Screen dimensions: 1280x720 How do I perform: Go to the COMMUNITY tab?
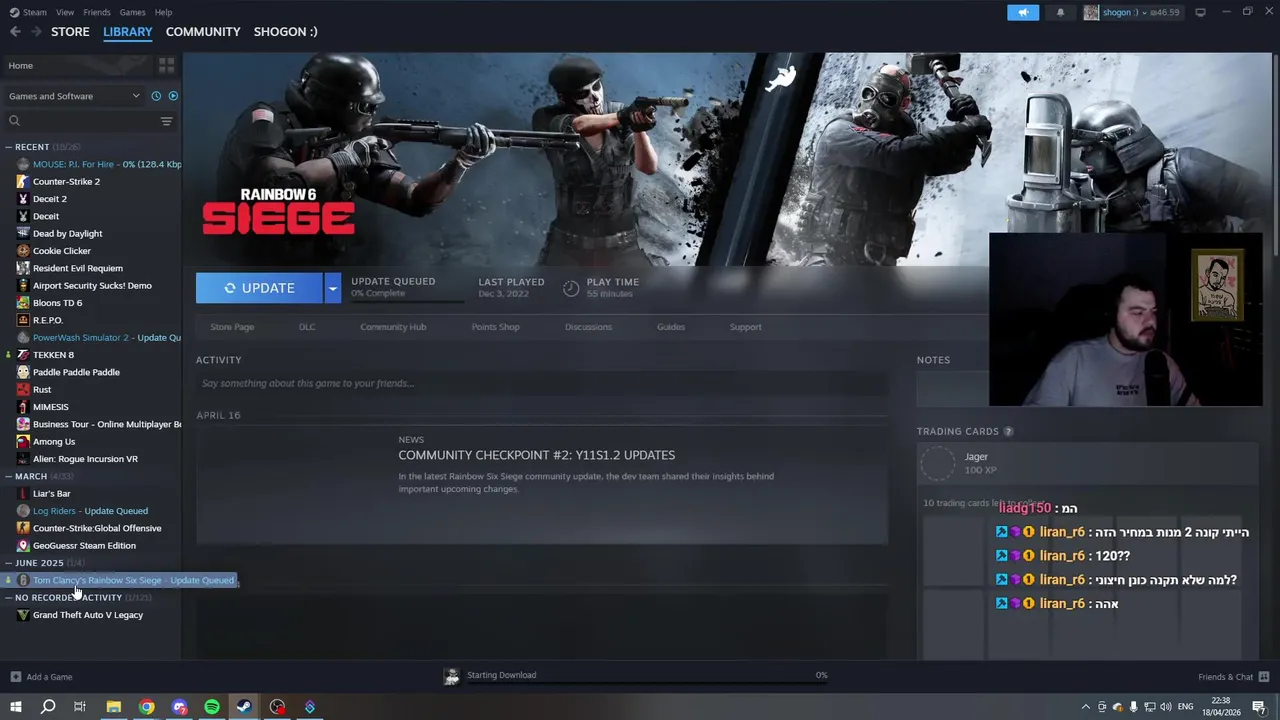pyautogui.click(x=203, y=32)
